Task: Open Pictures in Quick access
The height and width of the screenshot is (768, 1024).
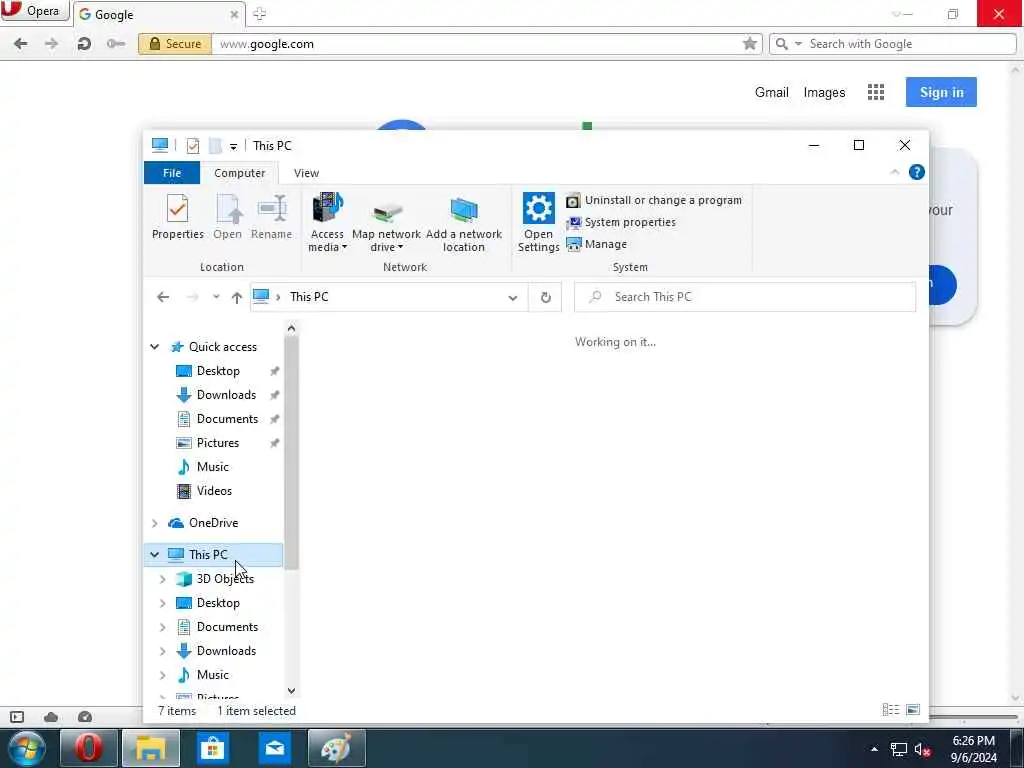Action: pos(217,443)
